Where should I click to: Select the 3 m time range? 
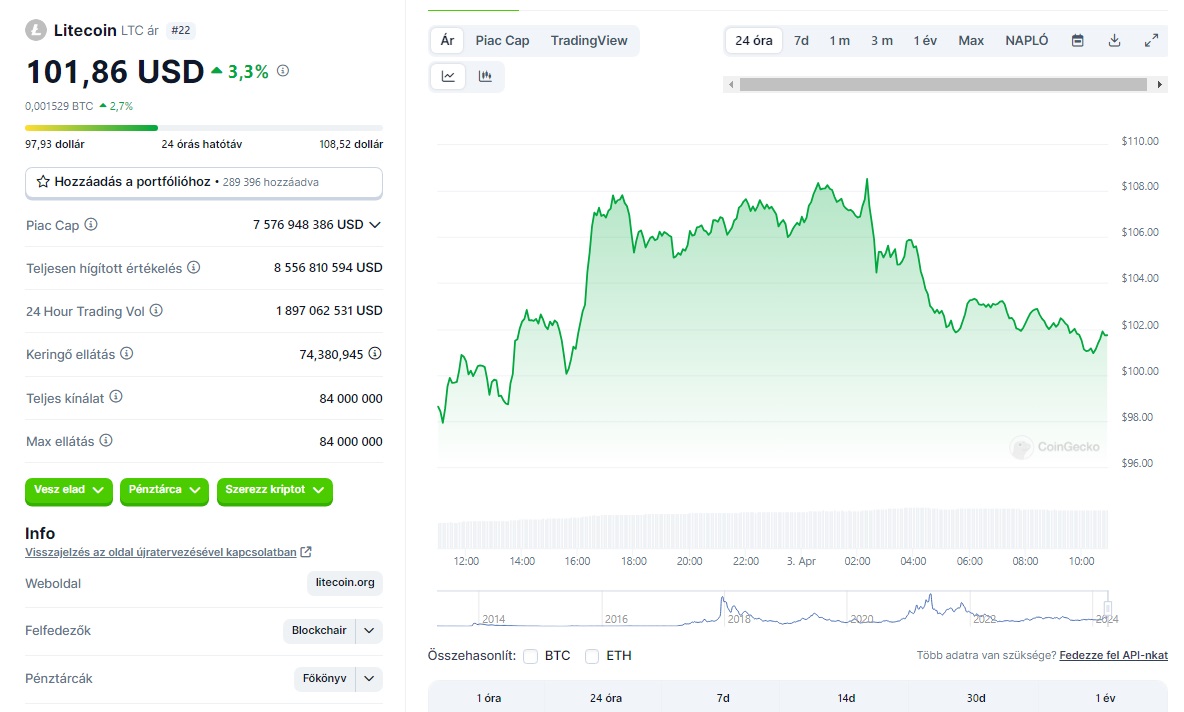882,41
